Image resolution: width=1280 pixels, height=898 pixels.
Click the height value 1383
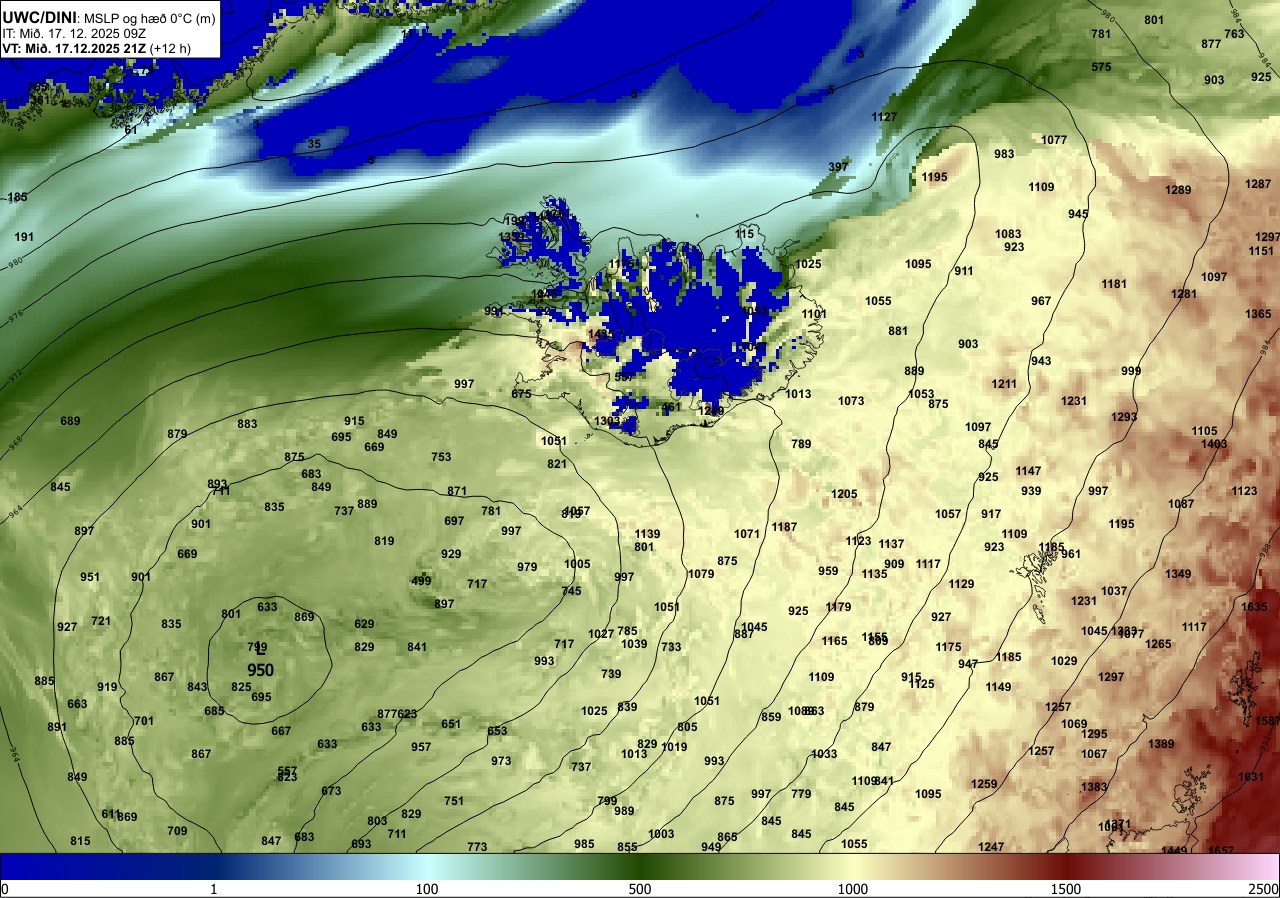pyautogui.click(x=1094, y=787)
